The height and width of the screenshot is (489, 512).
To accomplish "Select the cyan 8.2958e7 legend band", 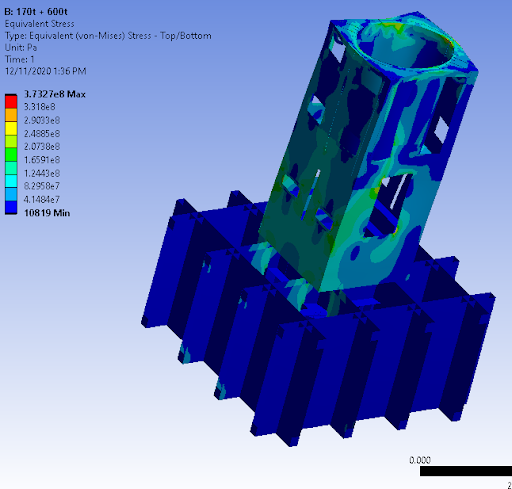I will pos(11,181).
